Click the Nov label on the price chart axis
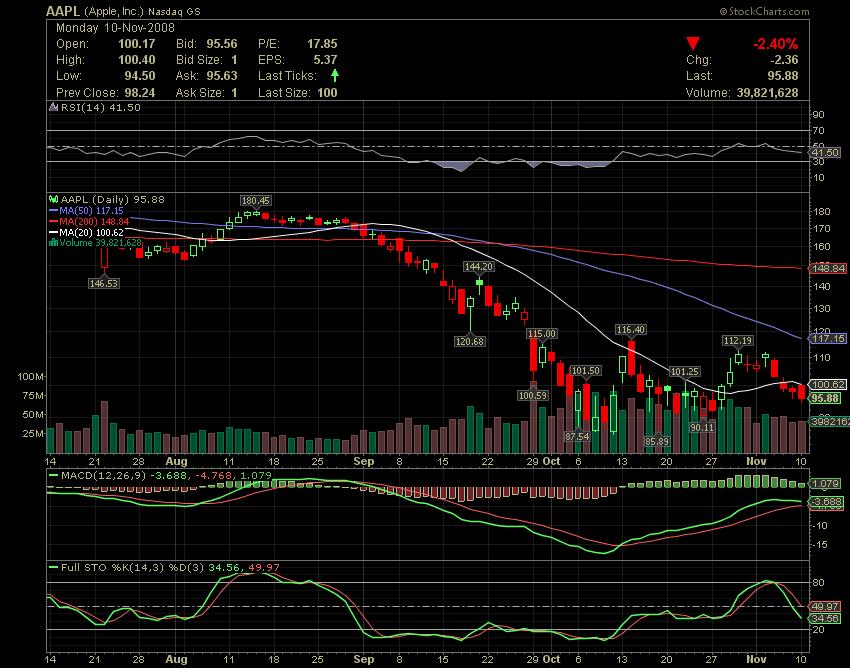 coord(756,461)
